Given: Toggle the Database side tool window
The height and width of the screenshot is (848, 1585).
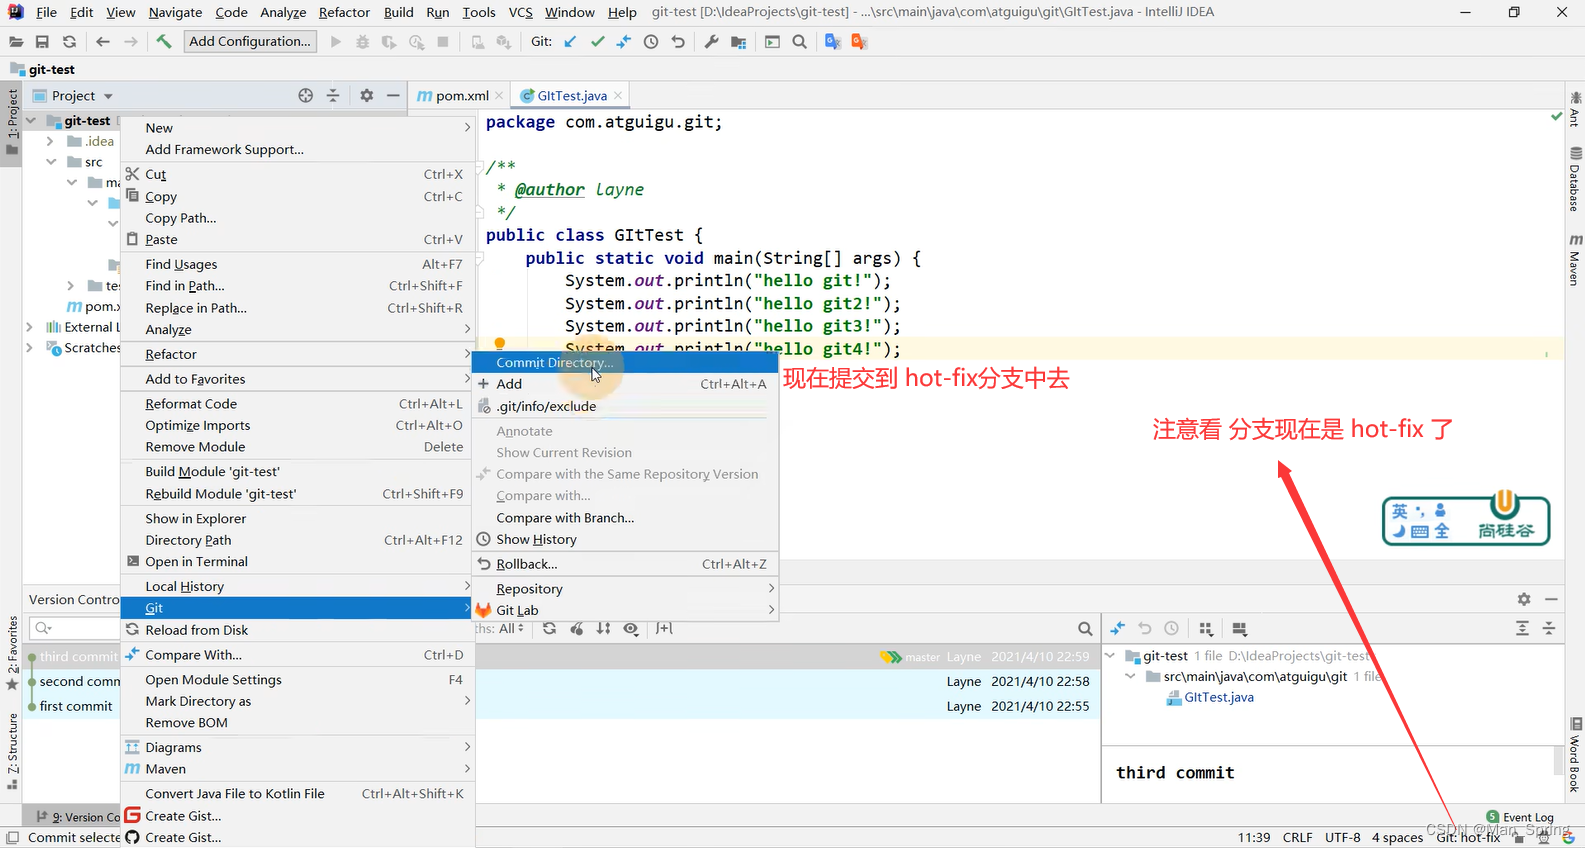Looking at the screenshot, I should [x=1574, y=180].
